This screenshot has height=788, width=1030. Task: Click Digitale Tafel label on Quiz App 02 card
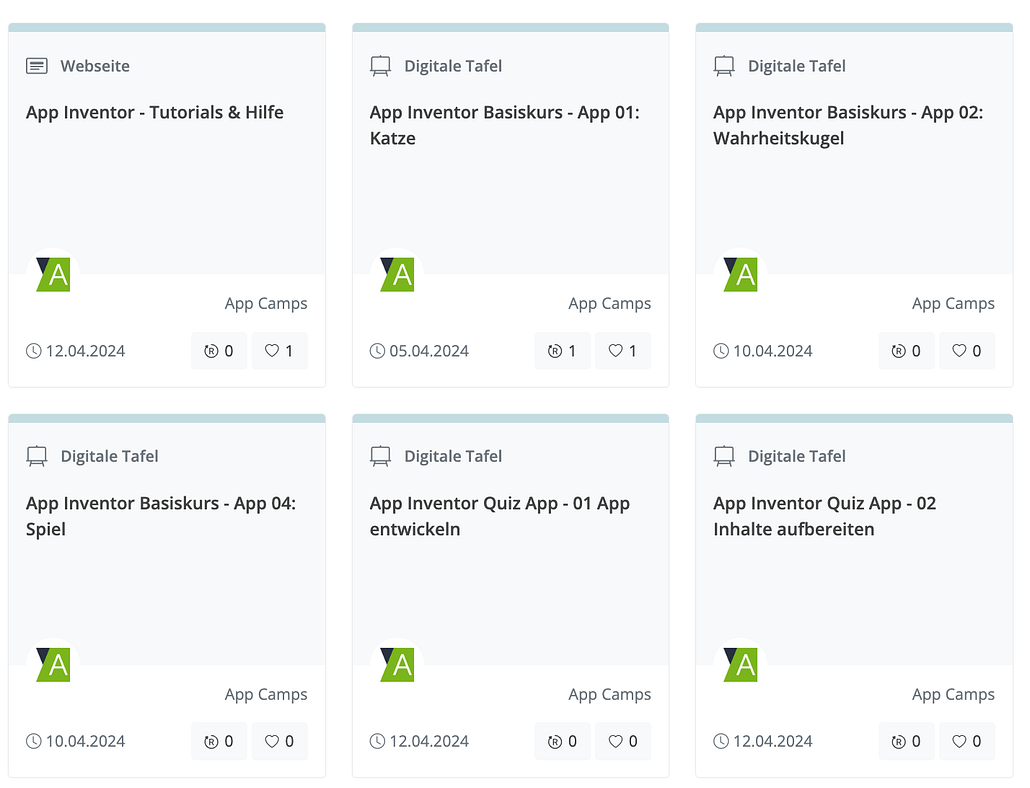tap(797, 456)
